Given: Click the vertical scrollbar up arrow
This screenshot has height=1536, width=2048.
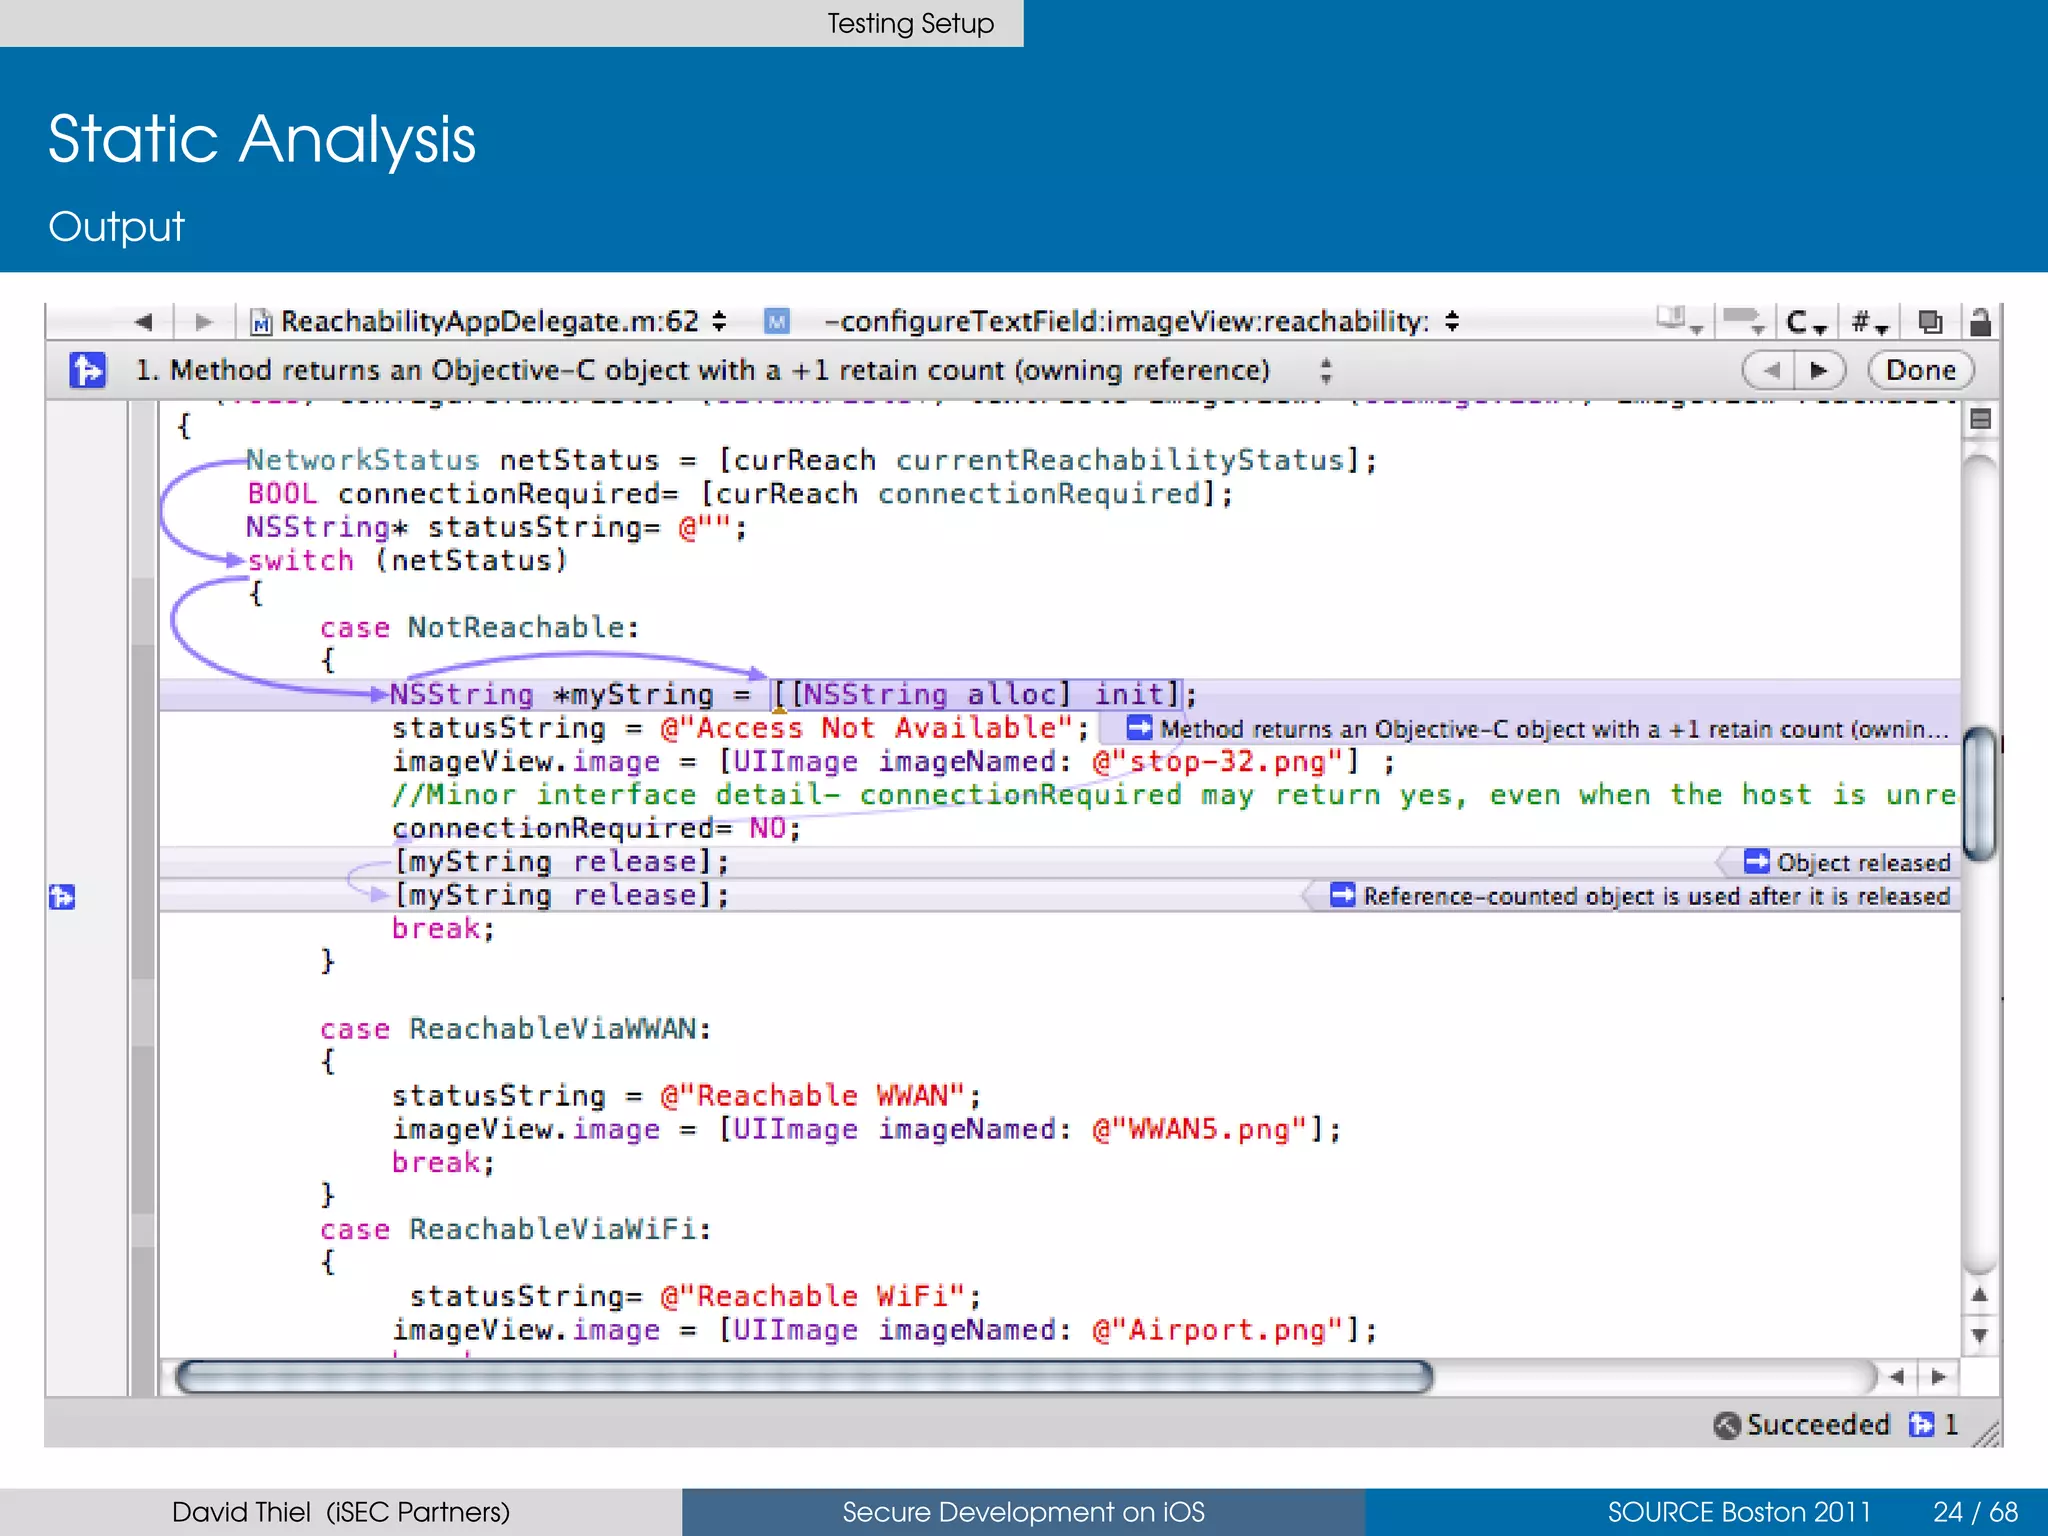Looking at the screenshot, I should coord(1980,1294).
